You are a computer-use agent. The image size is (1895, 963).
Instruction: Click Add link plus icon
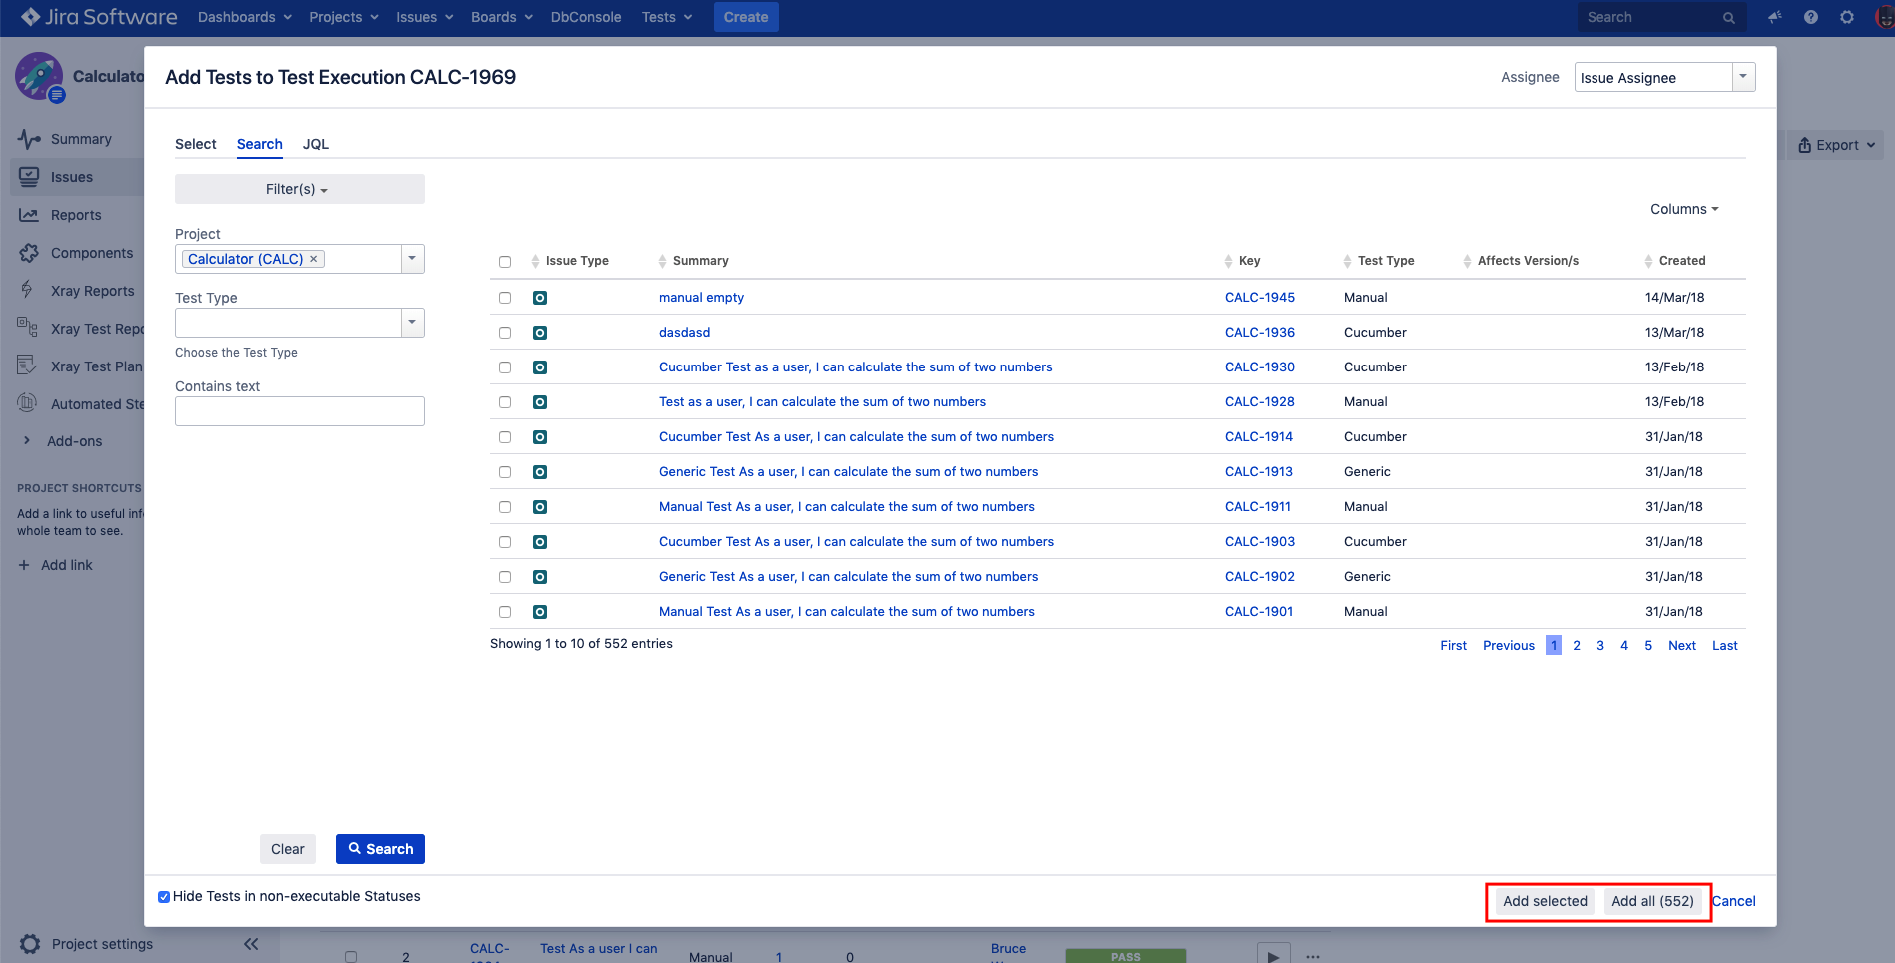coord(24,565)
